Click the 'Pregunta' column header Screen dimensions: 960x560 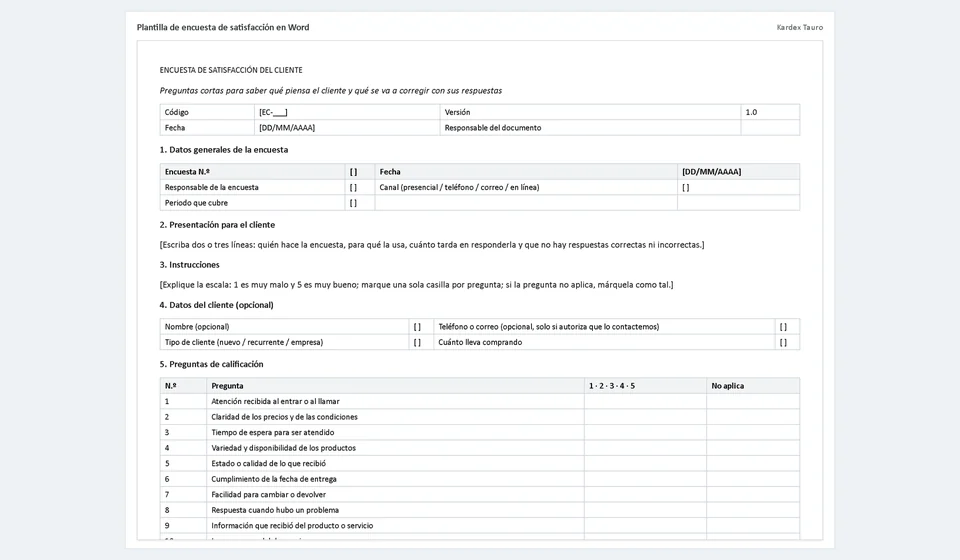click(x=396, y=386)
